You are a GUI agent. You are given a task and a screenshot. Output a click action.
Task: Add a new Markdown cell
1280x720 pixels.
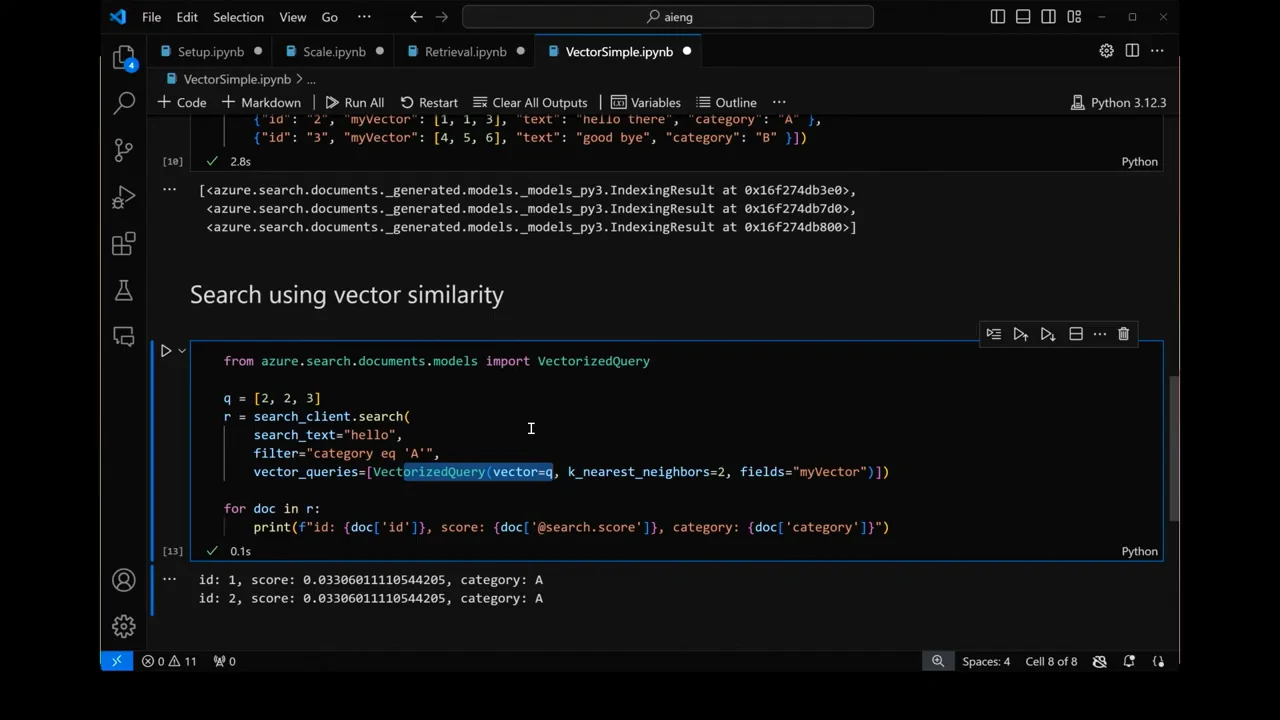click(x=260, y=102)
